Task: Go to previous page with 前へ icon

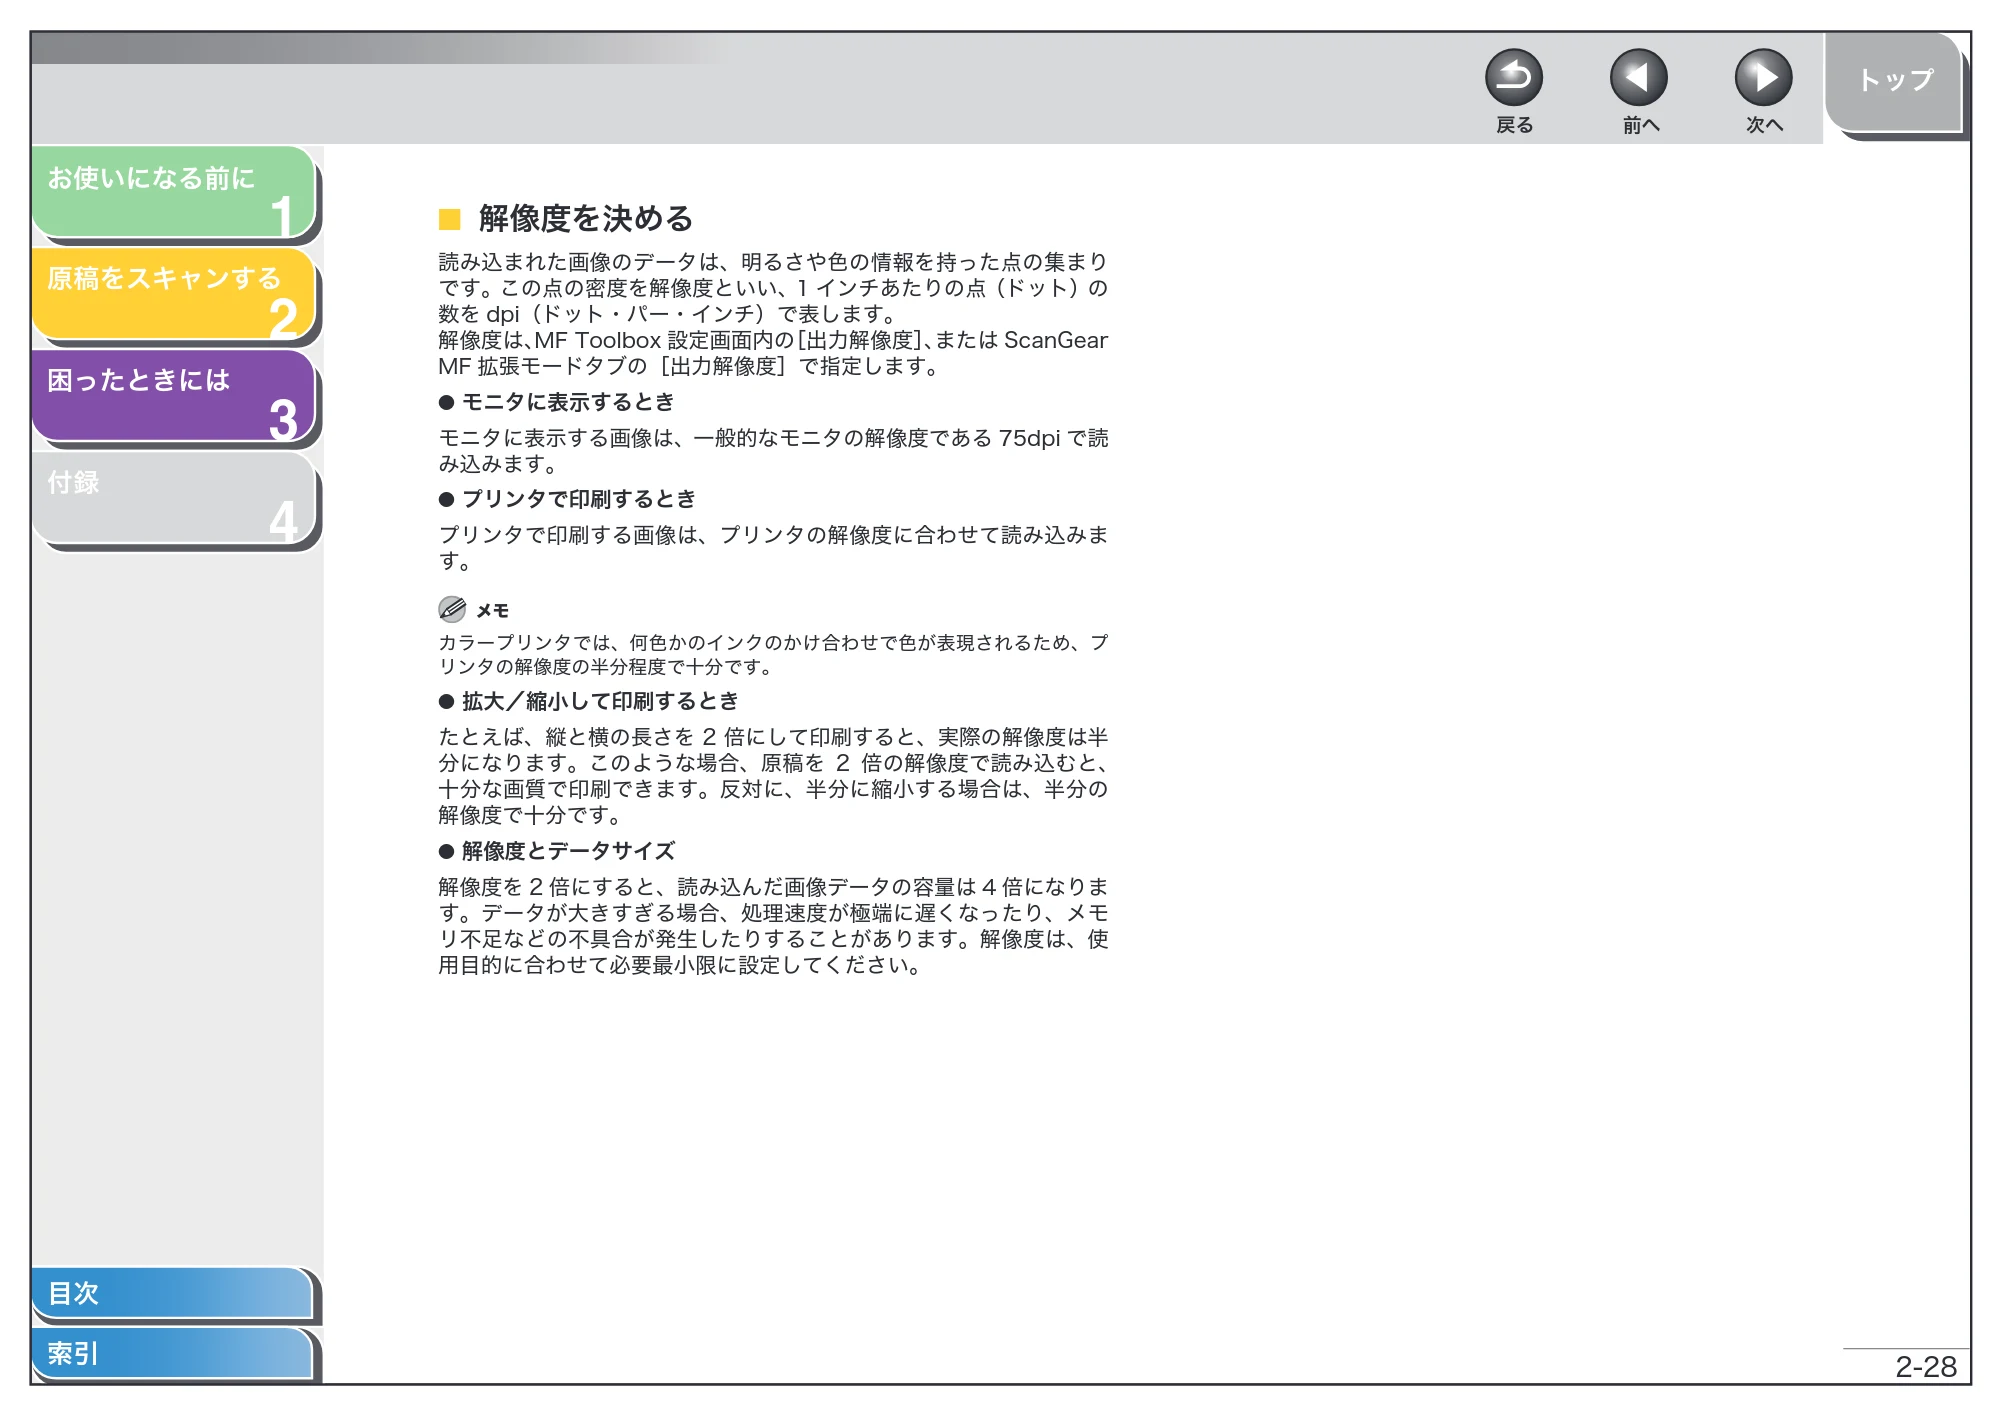Action: point(1638,78)
